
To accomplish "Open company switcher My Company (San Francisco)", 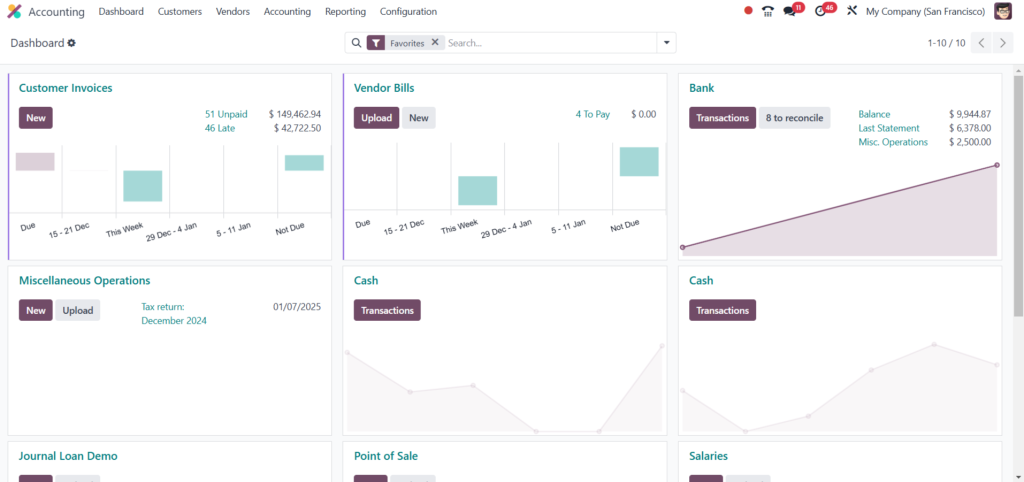I will [925, 12].
